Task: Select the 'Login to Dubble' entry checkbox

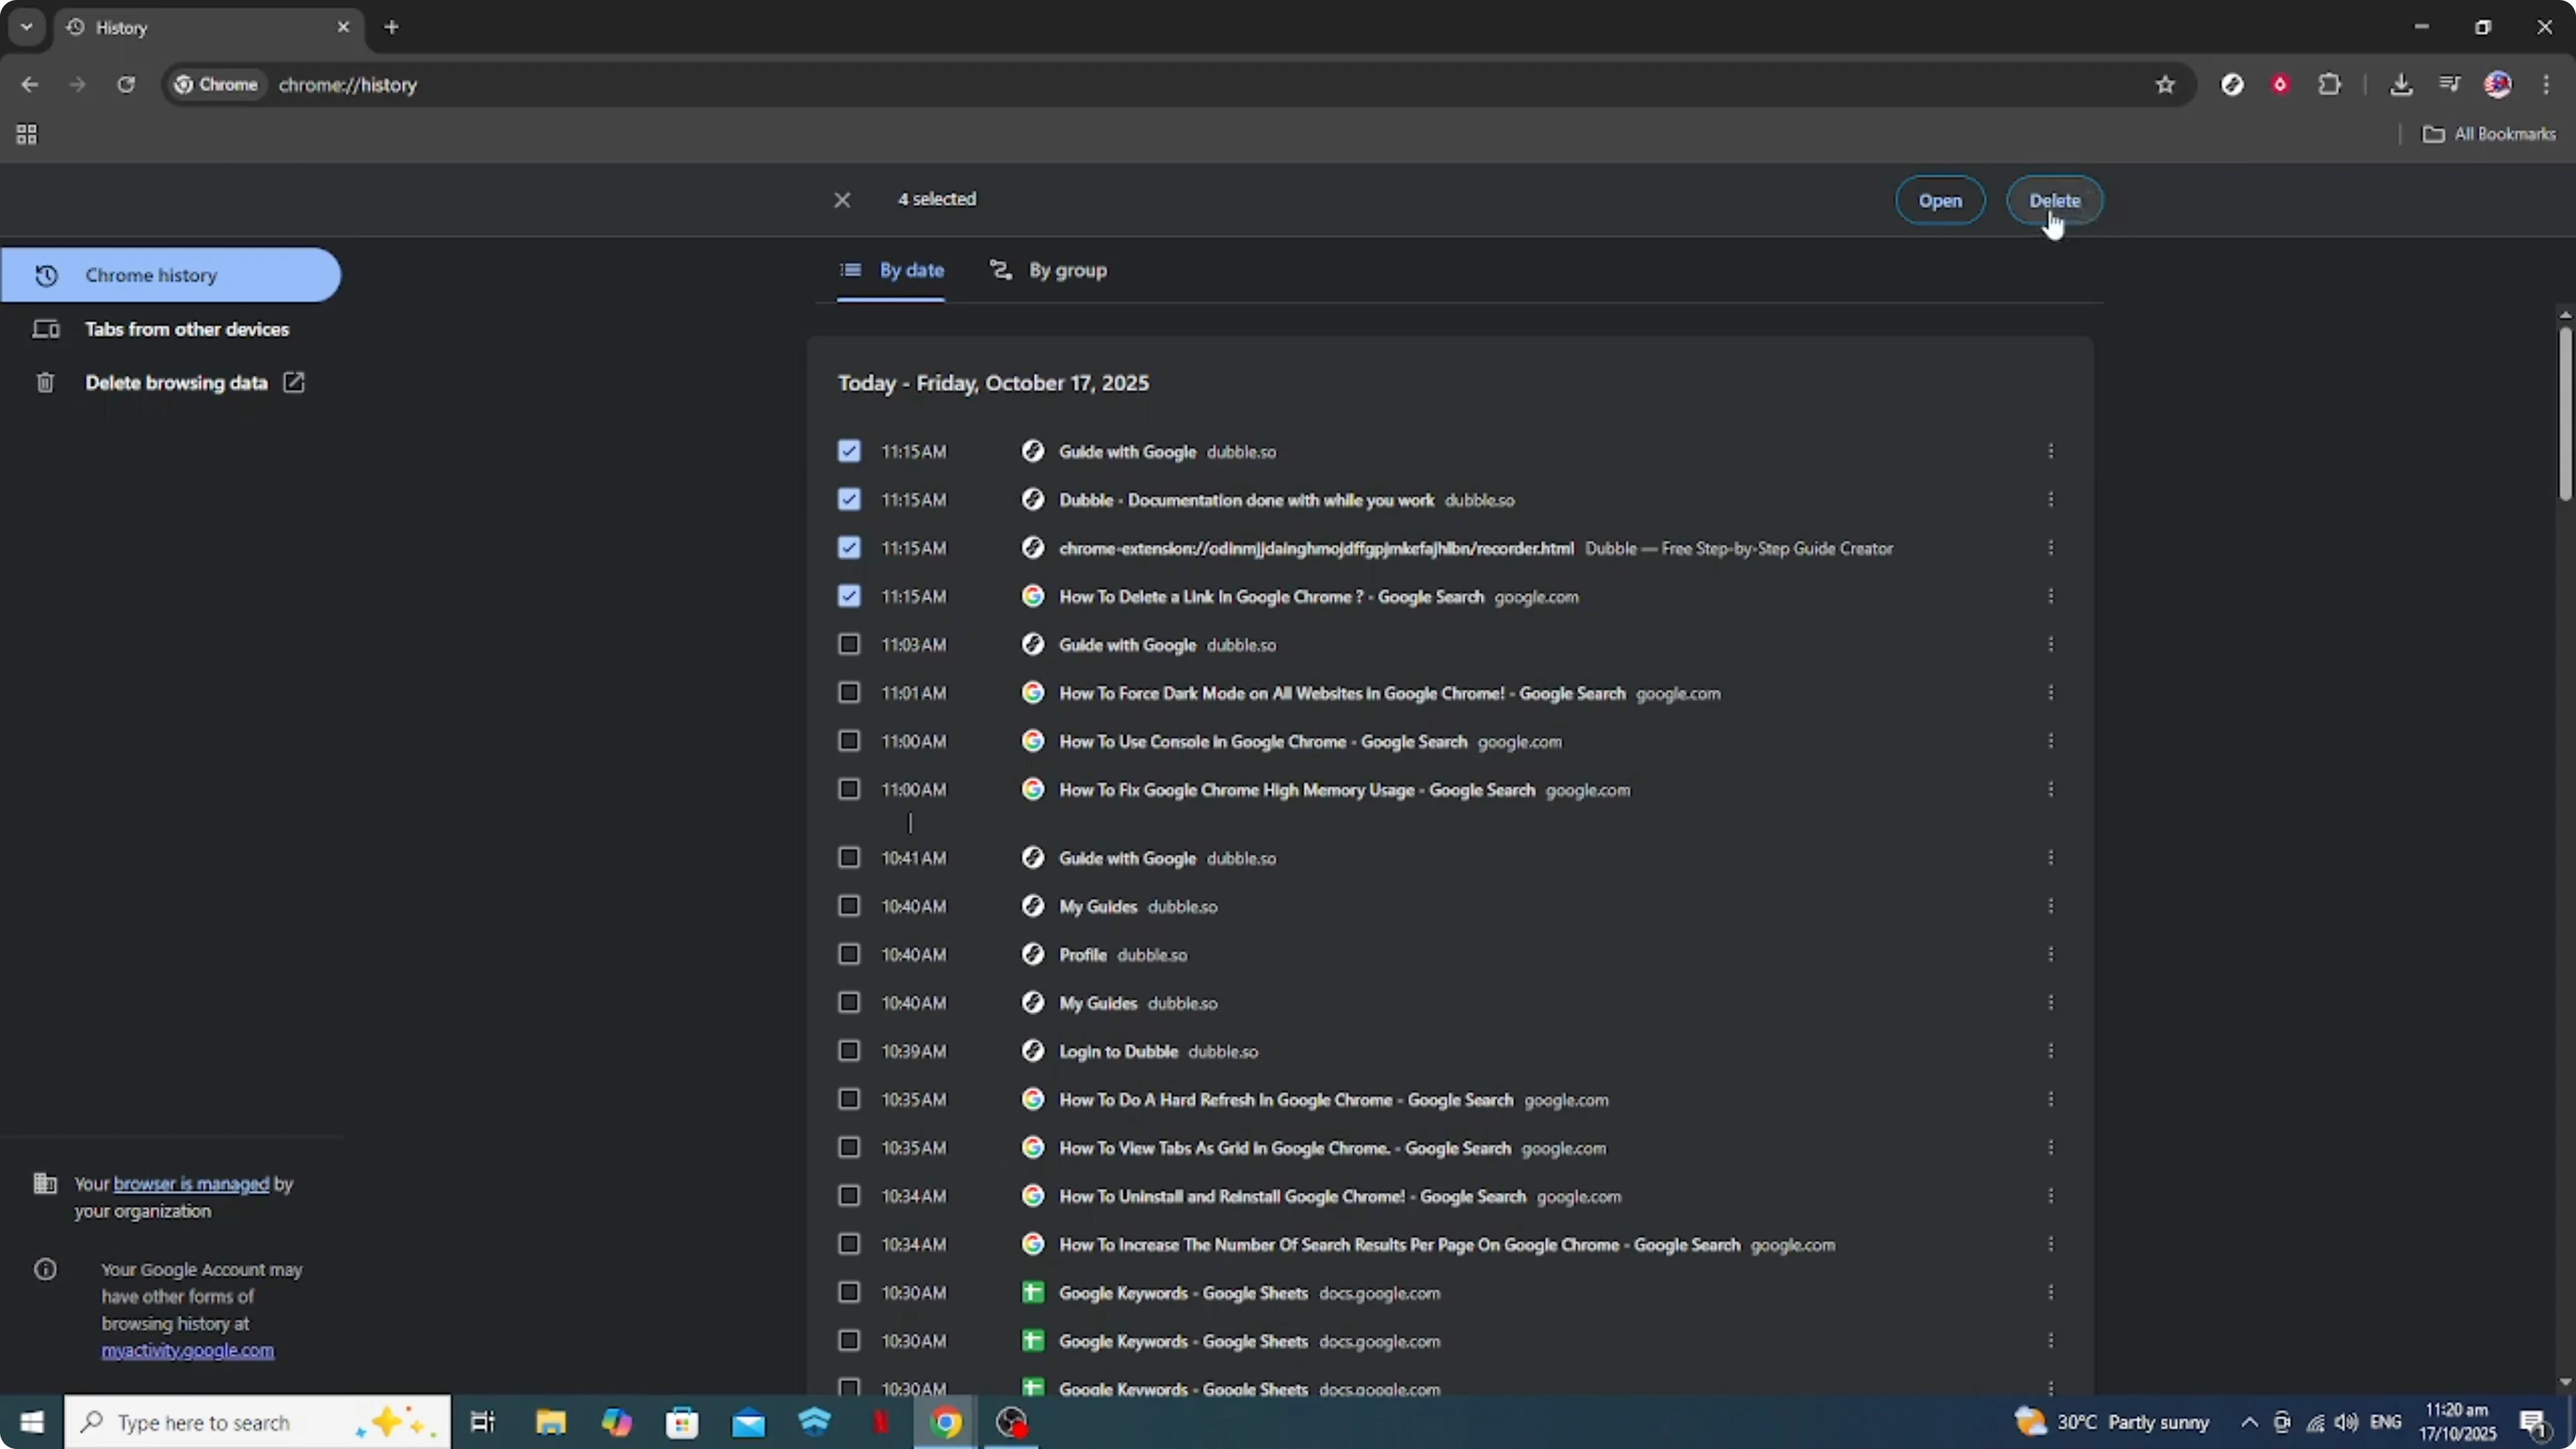Action: 849,1051
